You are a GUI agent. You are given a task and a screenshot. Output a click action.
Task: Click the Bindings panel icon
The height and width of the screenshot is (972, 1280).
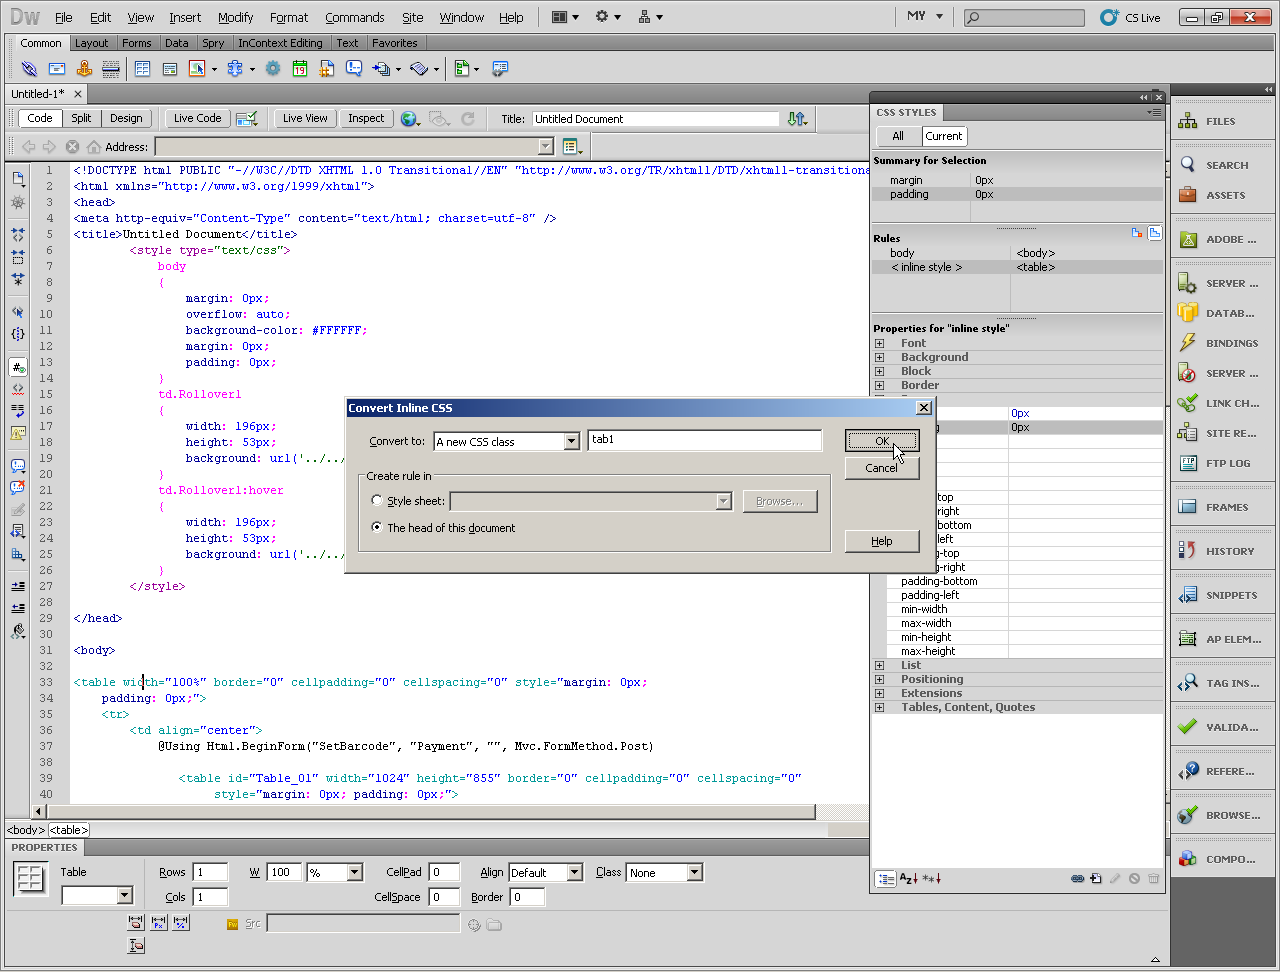point(1188,343)
